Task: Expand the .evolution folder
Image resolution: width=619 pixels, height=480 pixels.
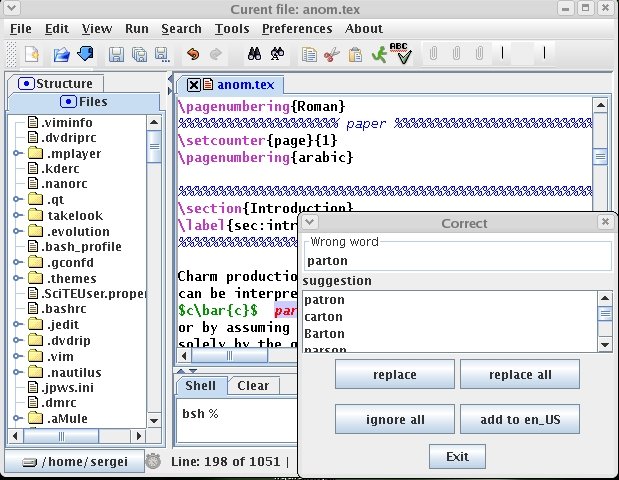Action: click(x=17, y=231)
